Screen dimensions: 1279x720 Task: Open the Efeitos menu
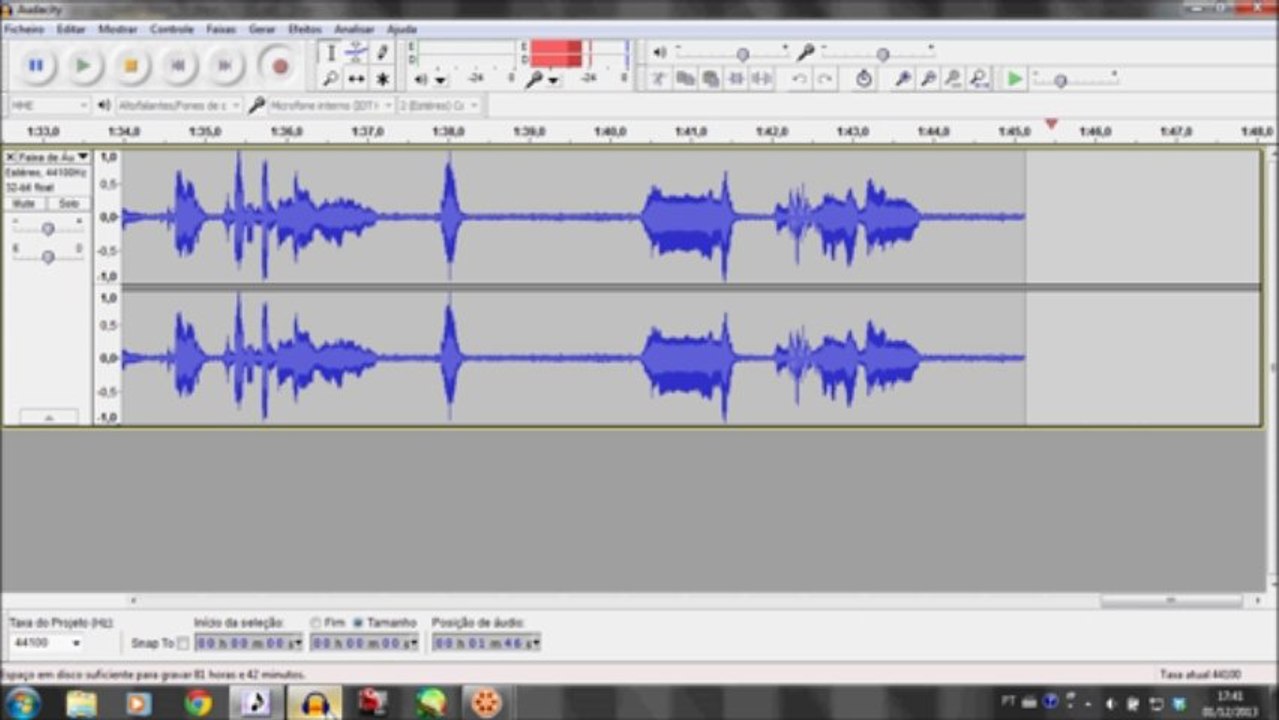(305, 30)
